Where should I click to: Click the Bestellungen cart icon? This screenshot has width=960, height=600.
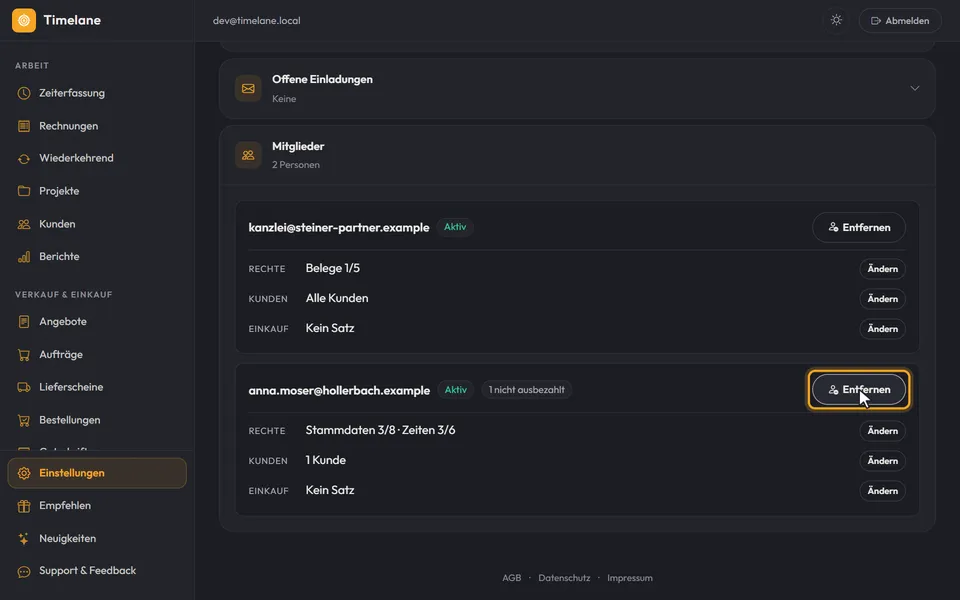(x=24, y=420)
